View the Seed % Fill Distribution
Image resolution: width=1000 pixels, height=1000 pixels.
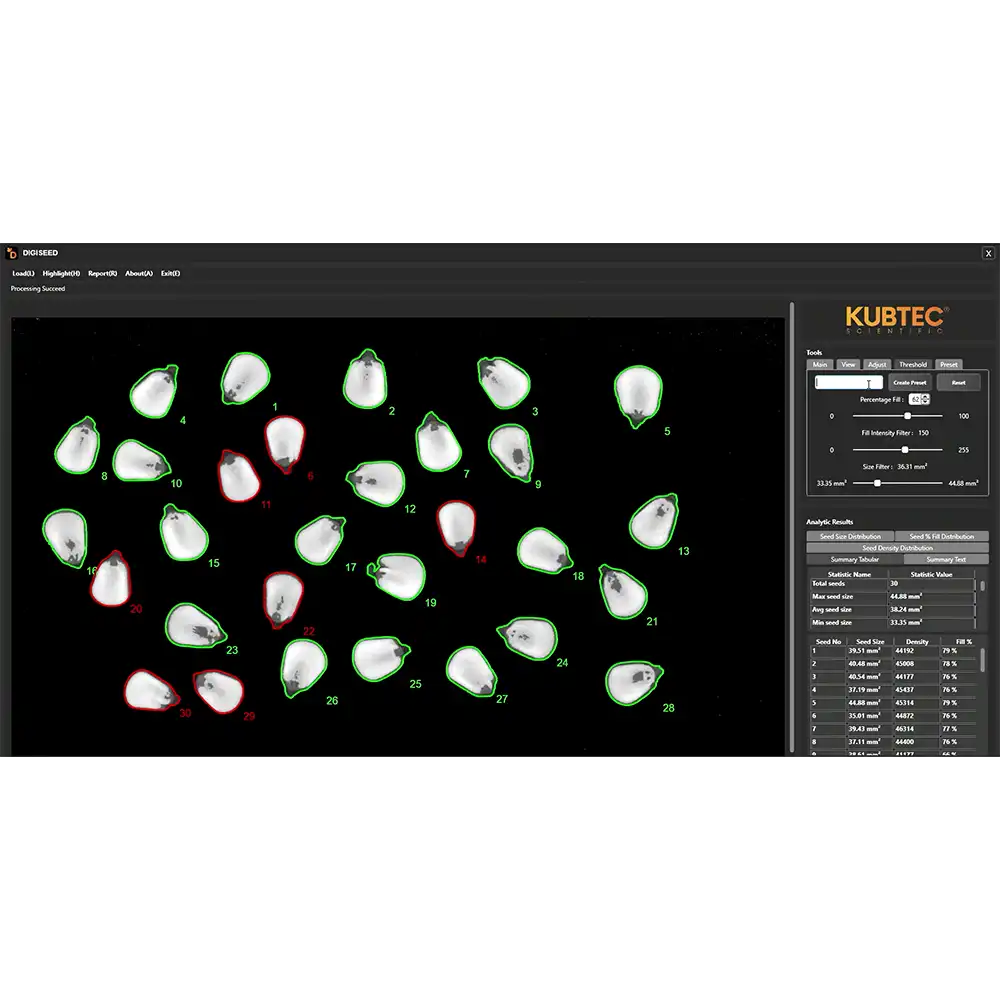[x=943, y=536]
